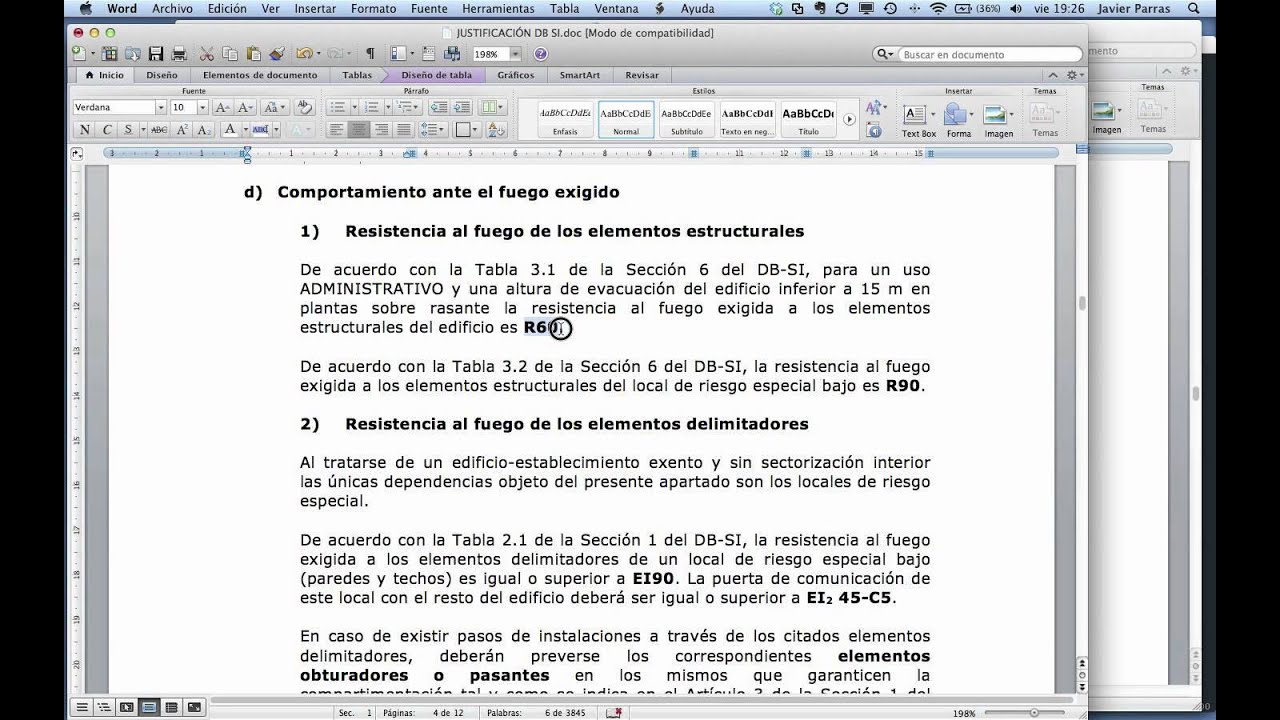1280x720 pixels.
Task: Apply subscript formatting
Action: [x=203, y=130]
